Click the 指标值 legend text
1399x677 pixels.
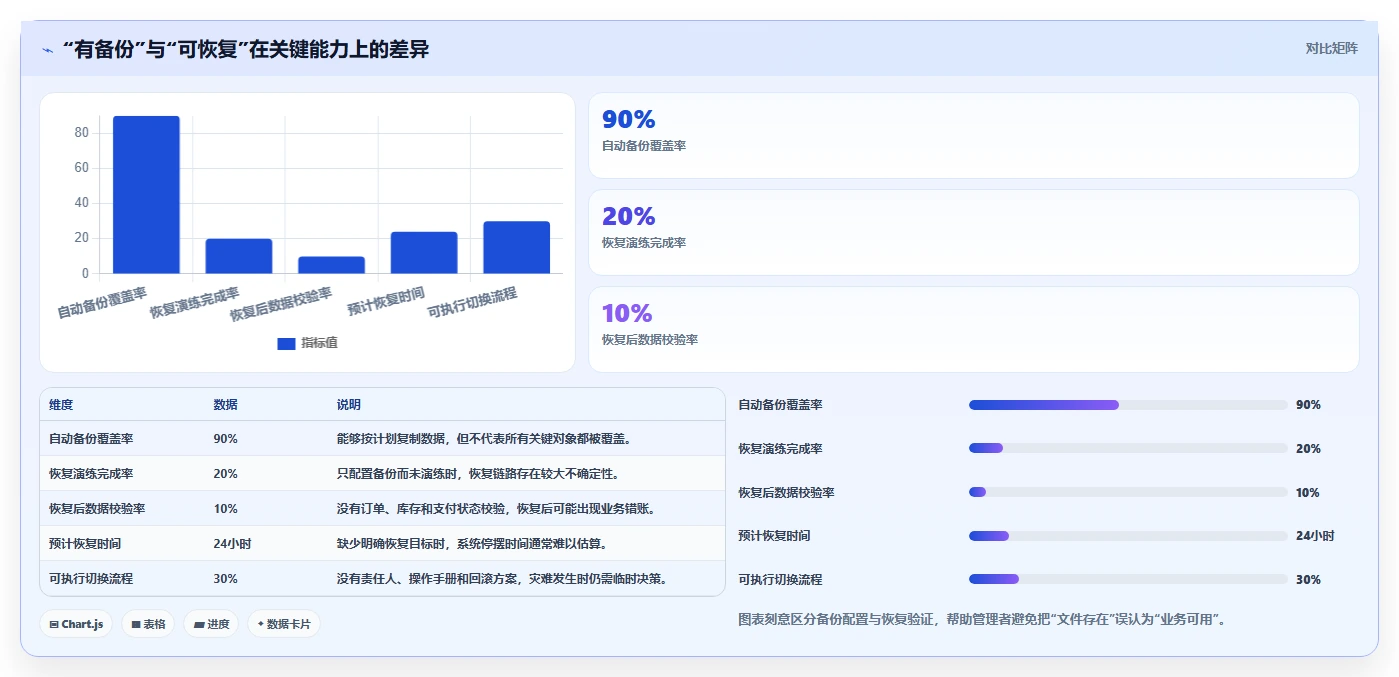(x=319, y=343)
